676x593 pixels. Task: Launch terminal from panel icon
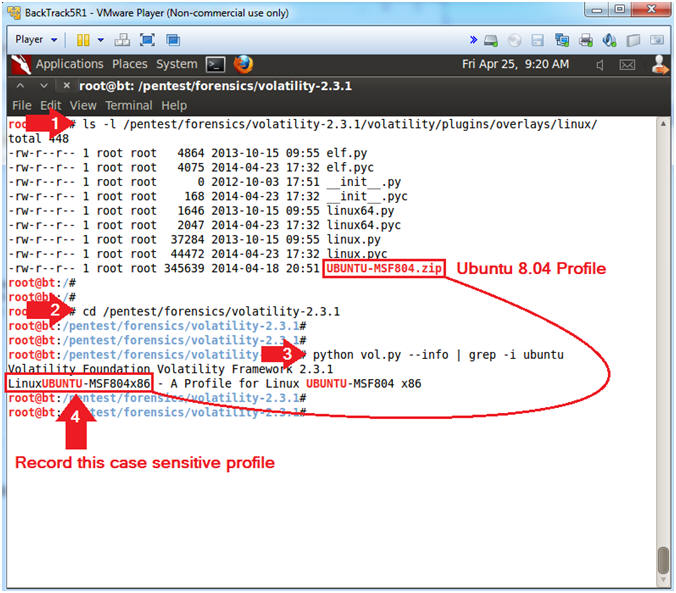click(216, 65)
